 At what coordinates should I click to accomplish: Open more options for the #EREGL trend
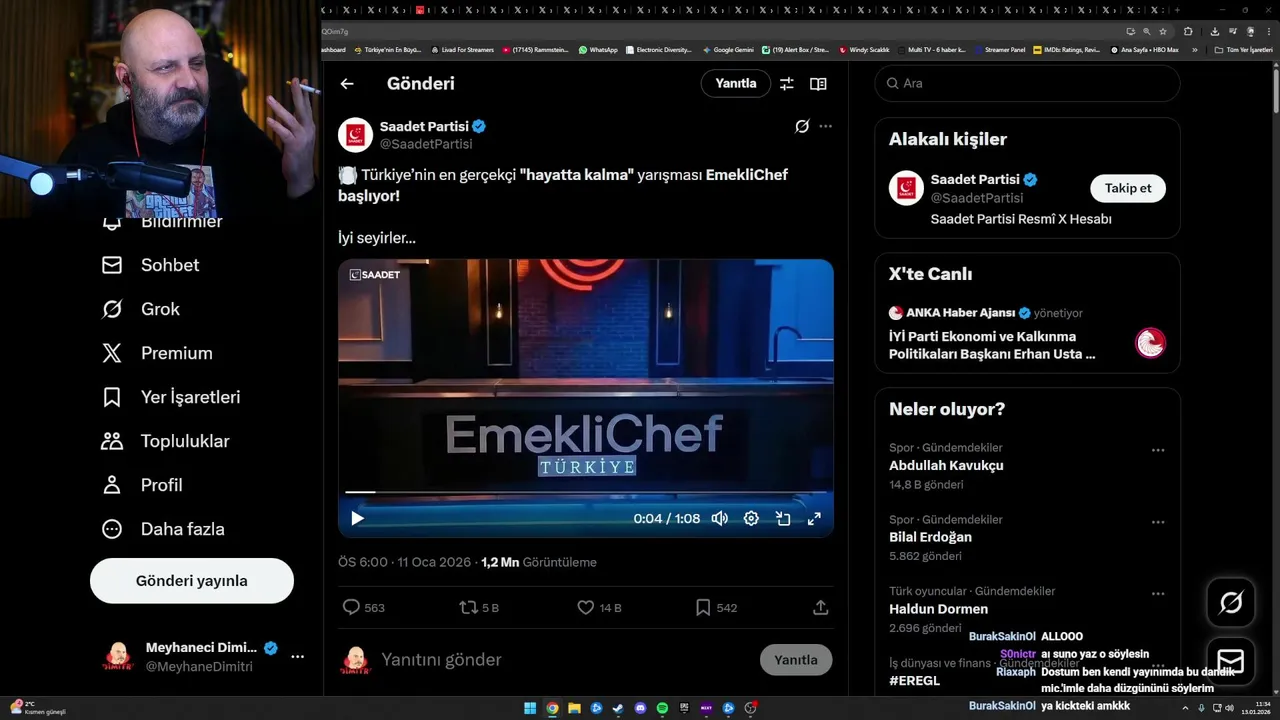(x=1158, y=666)
